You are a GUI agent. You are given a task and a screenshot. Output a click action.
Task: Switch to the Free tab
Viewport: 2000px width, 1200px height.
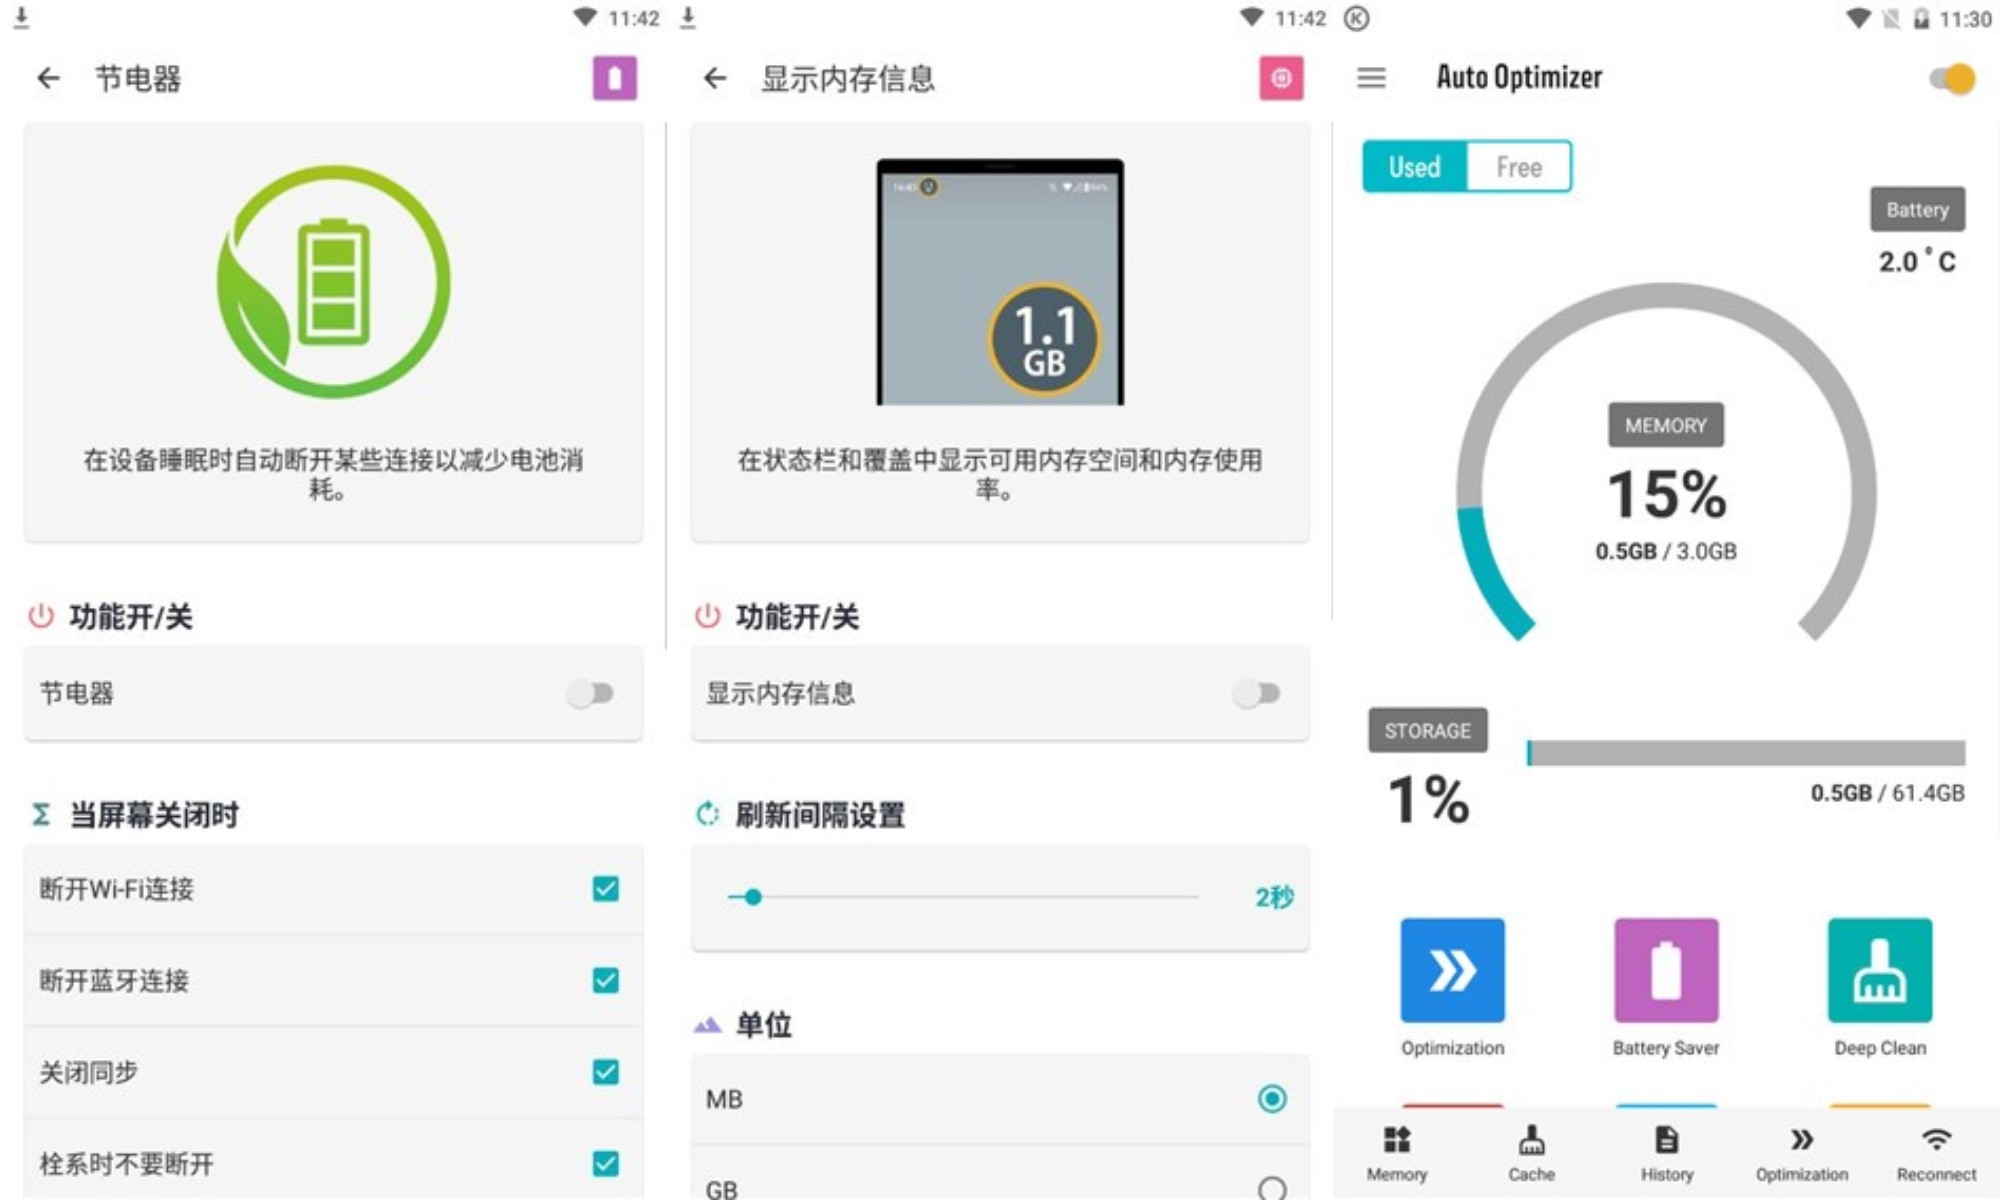[1518, 166]
